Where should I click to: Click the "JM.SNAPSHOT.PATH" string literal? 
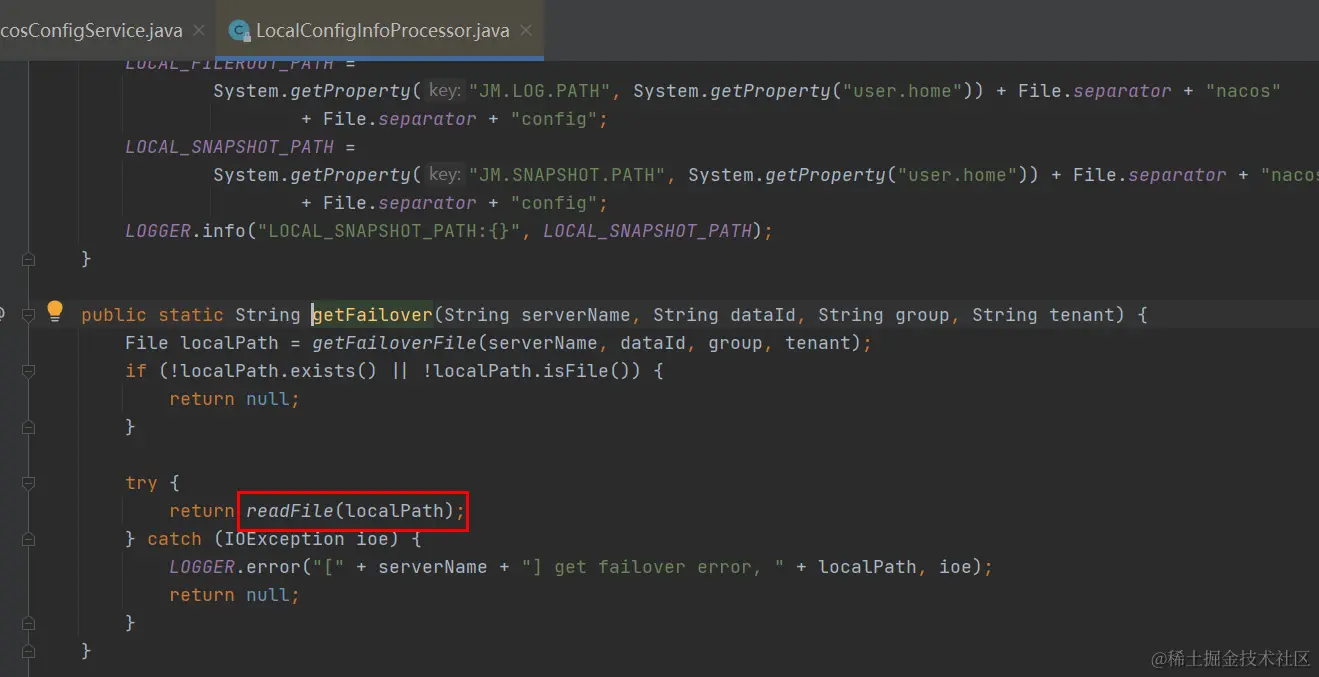point(567,175)
